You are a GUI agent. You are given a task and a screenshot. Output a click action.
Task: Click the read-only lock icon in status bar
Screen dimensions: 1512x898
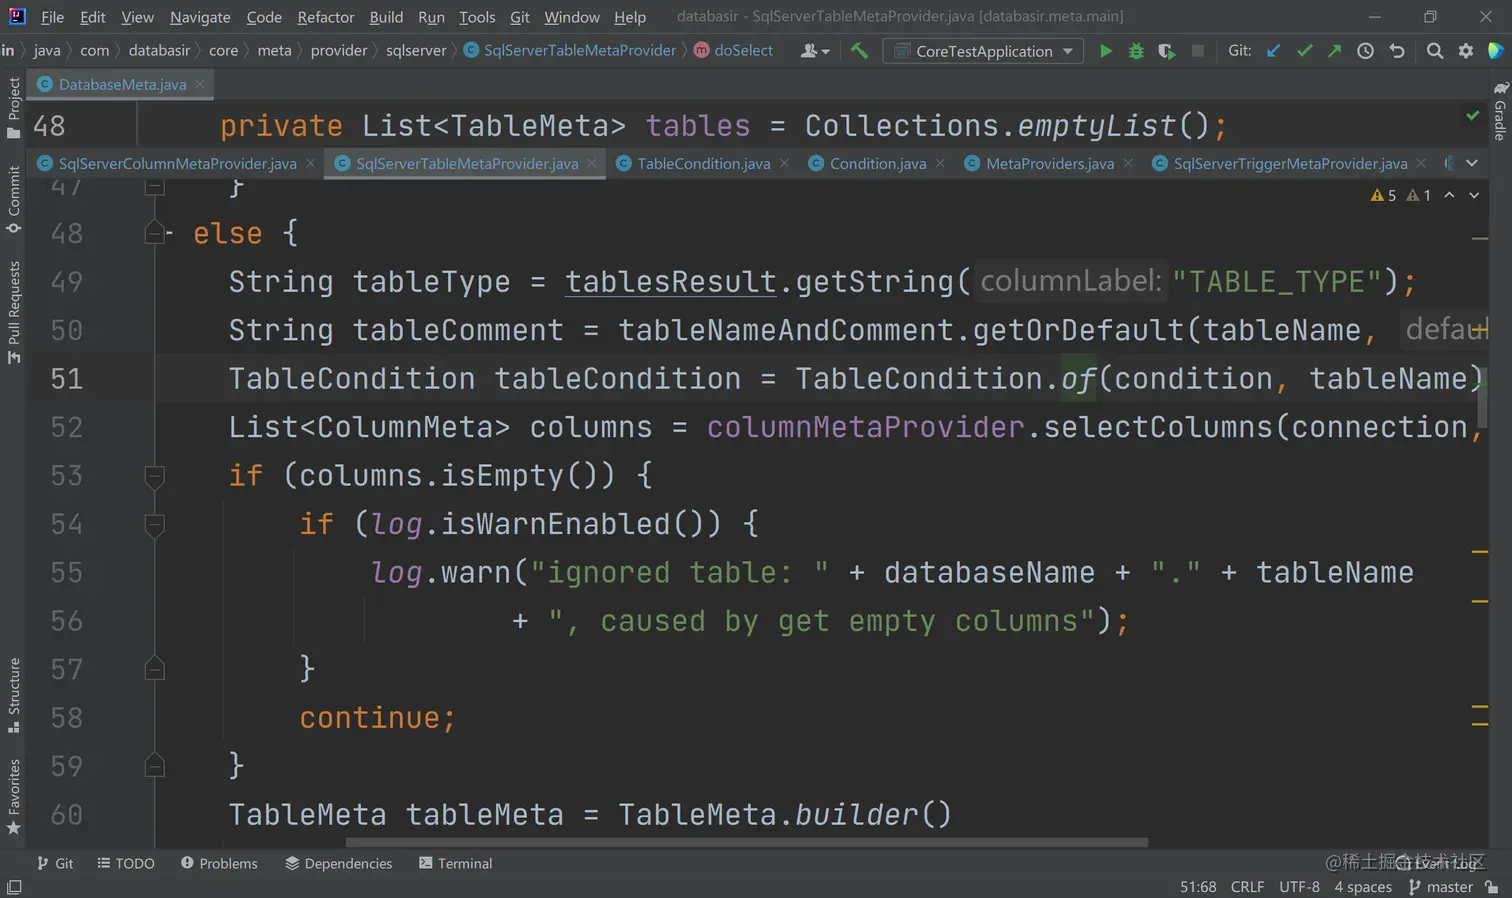[x=1492, y=887]
